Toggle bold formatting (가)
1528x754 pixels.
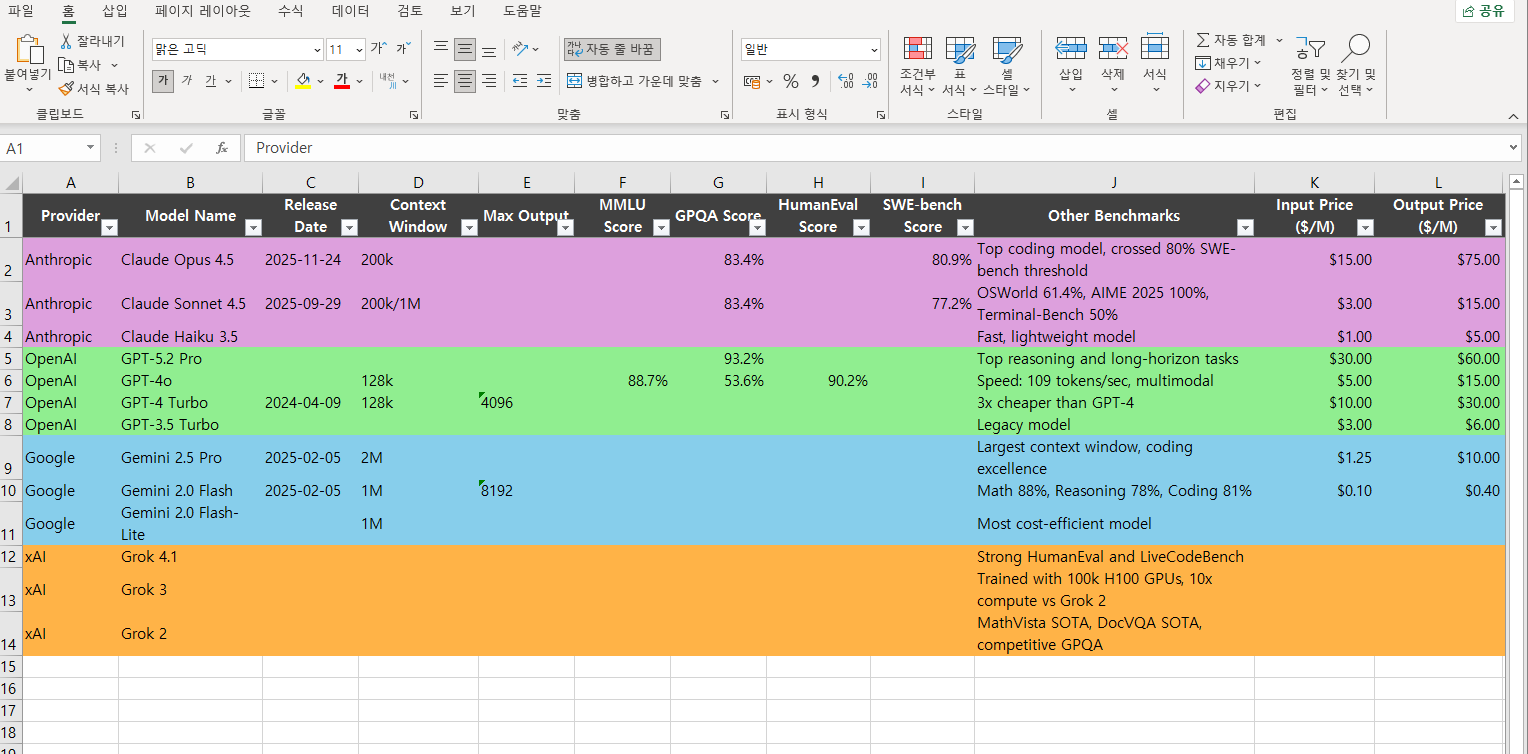point(163,81)
